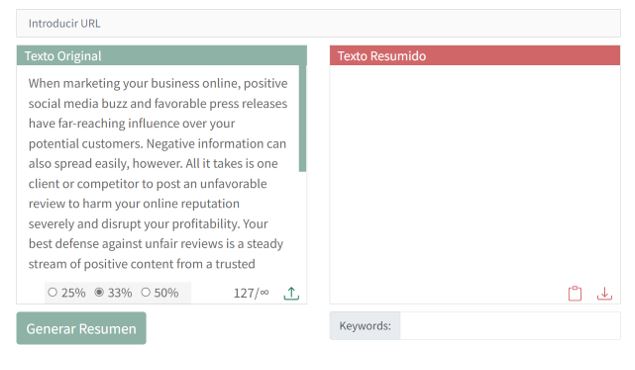Click the scrollbar track below the thumb
The height and width of the screenshot is (370, 635).
click(303, 223)
